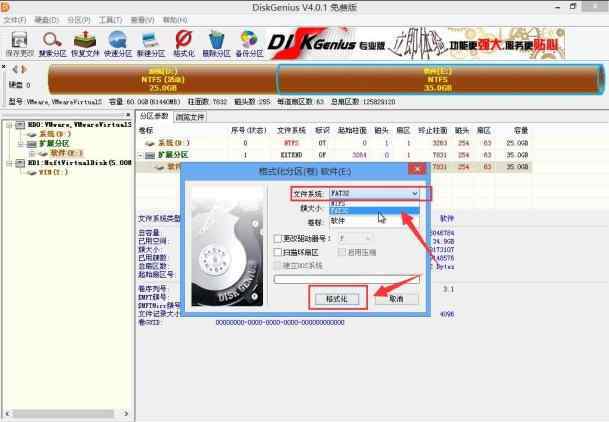Open the 查看(V) View menu

pos(143,20)
